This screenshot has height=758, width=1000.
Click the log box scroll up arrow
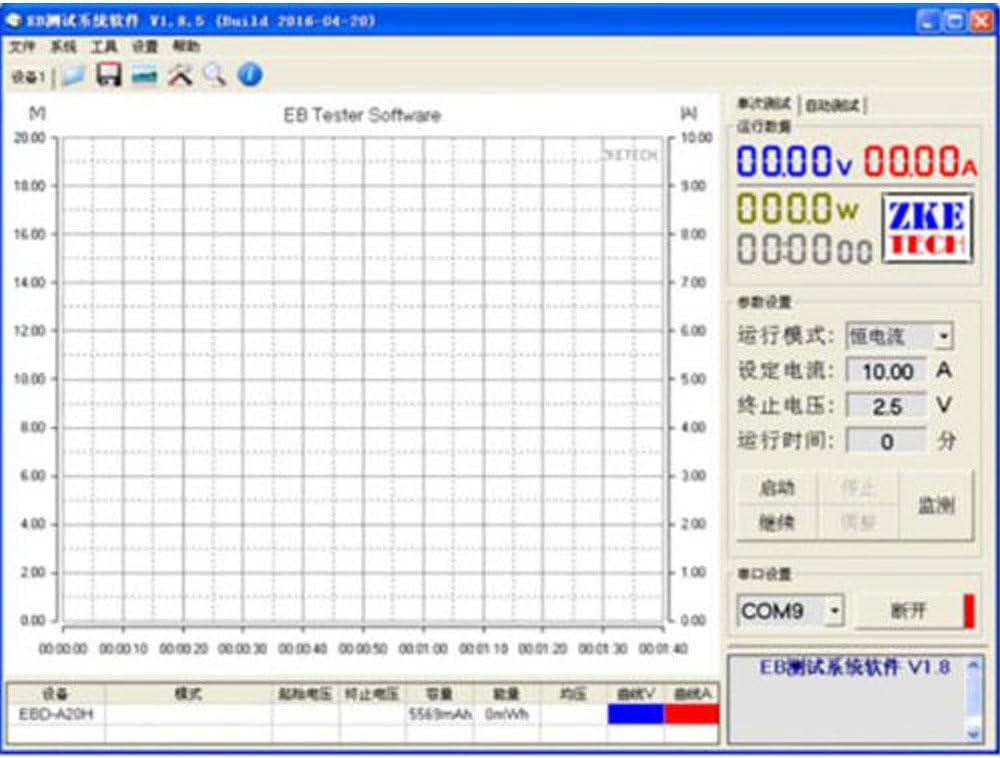tap(973, 666)
